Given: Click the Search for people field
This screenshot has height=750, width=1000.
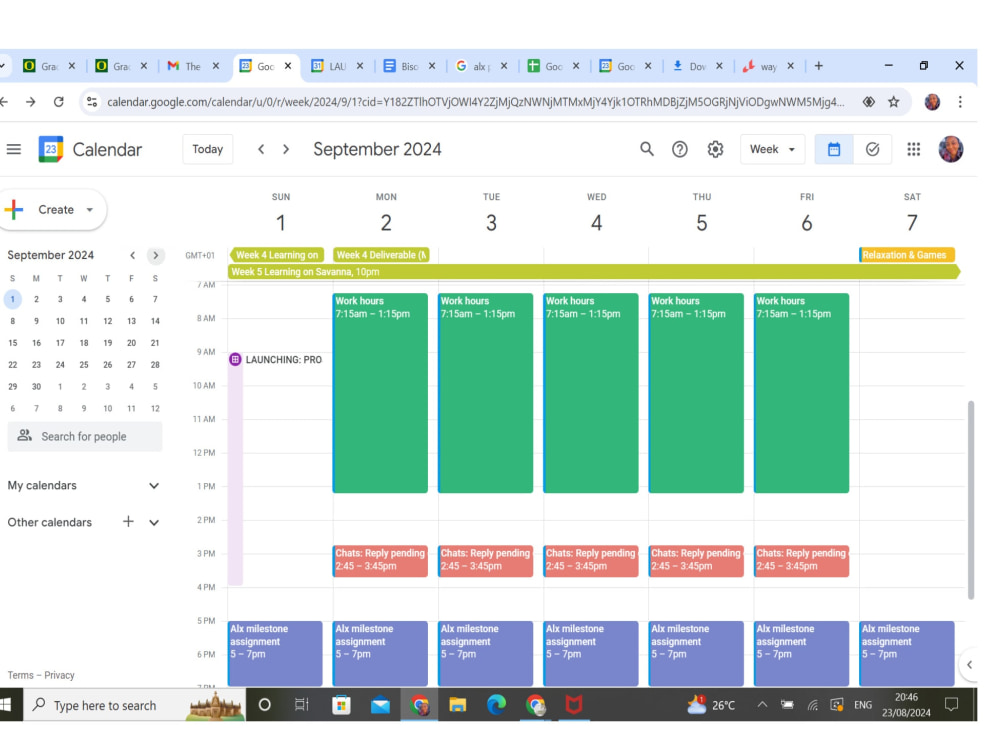Looking at the screenshot, I should 85,436.
